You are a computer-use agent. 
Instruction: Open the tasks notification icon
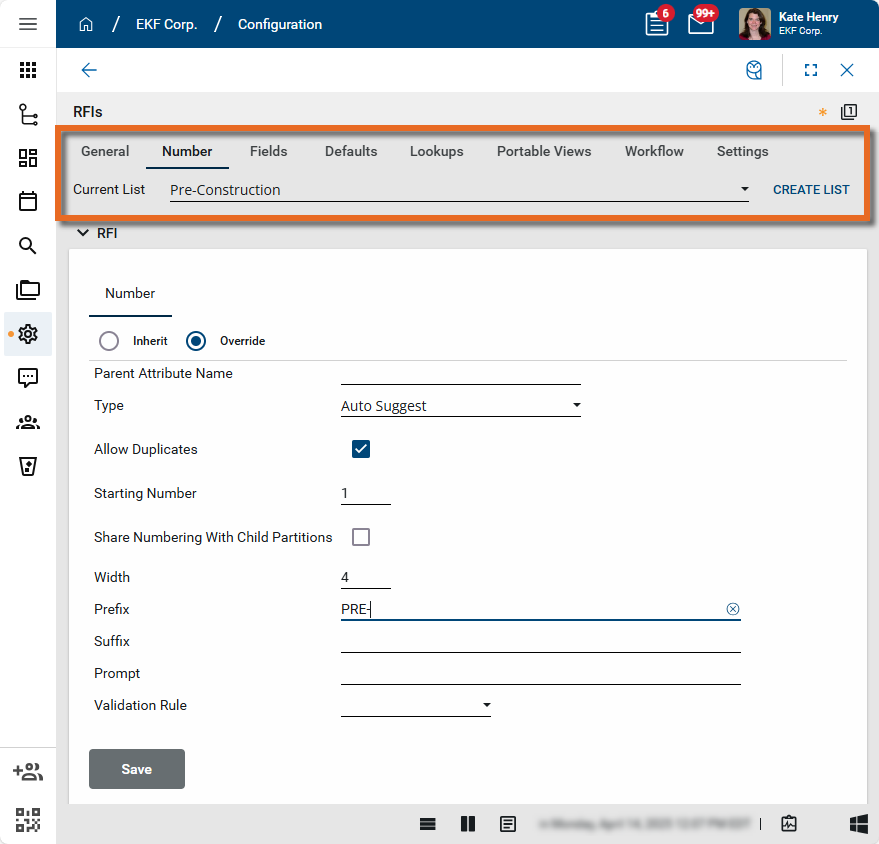[x=657, y=24]
